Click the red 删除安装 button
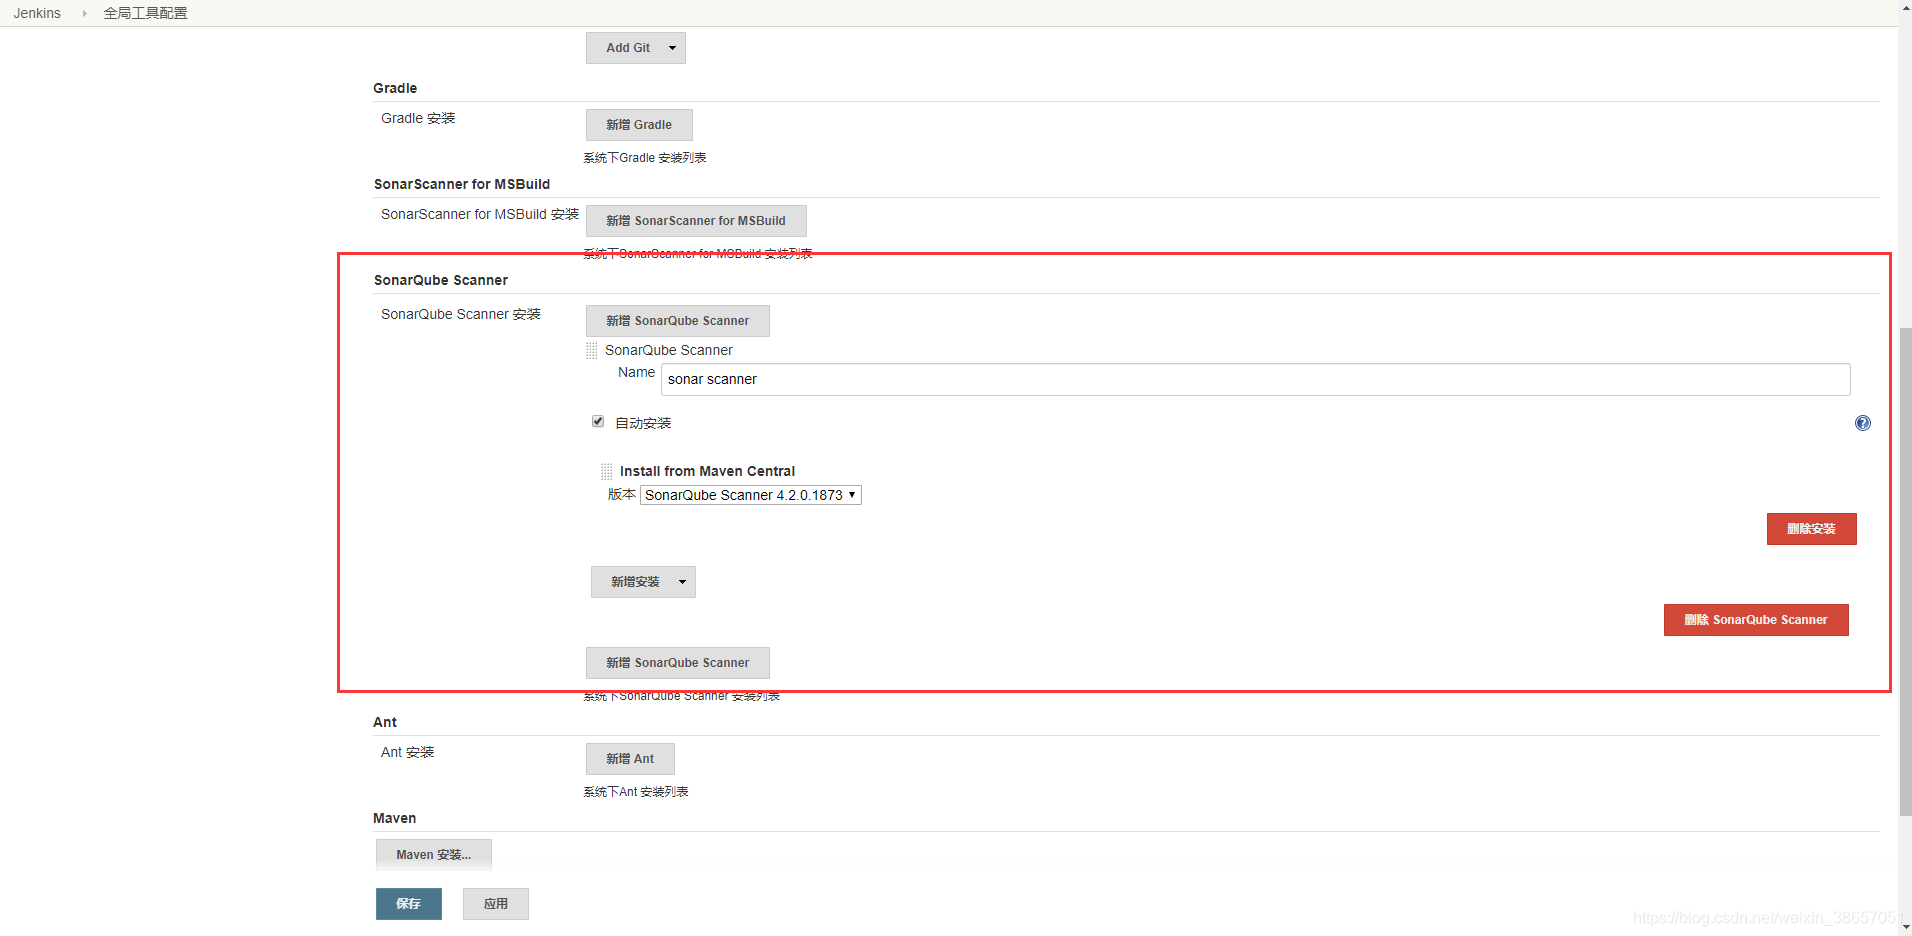 (x=1812, y=529)
